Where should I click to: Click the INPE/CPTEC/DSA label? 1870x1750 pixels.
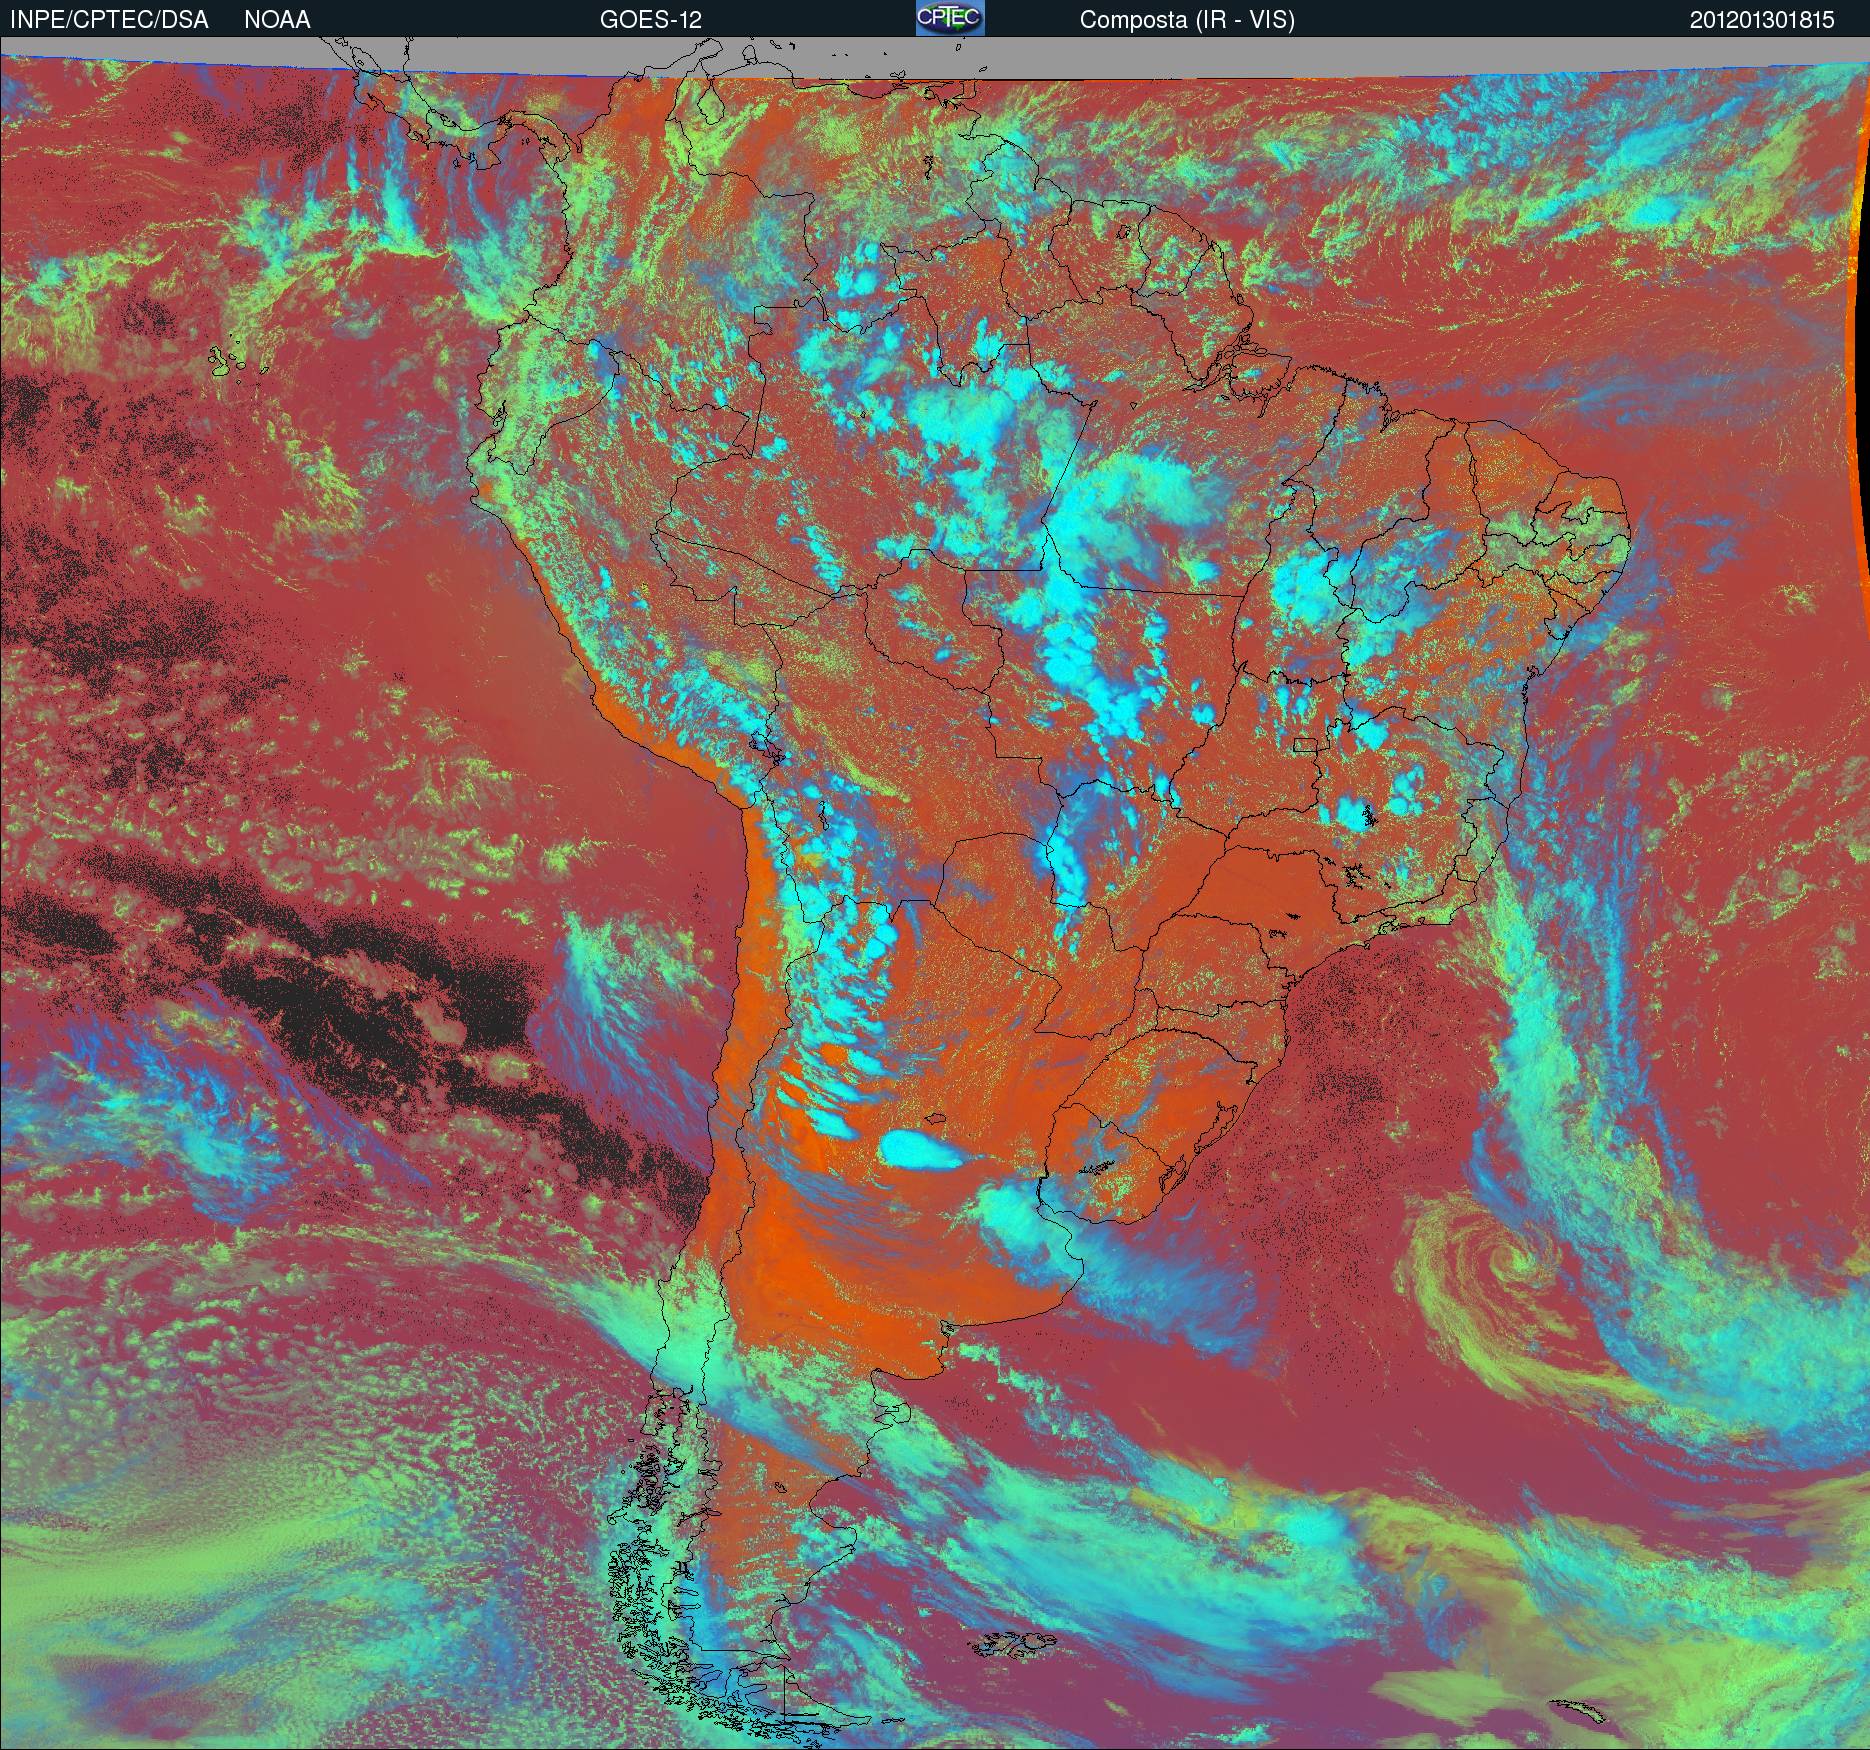(x=109, y=20)
